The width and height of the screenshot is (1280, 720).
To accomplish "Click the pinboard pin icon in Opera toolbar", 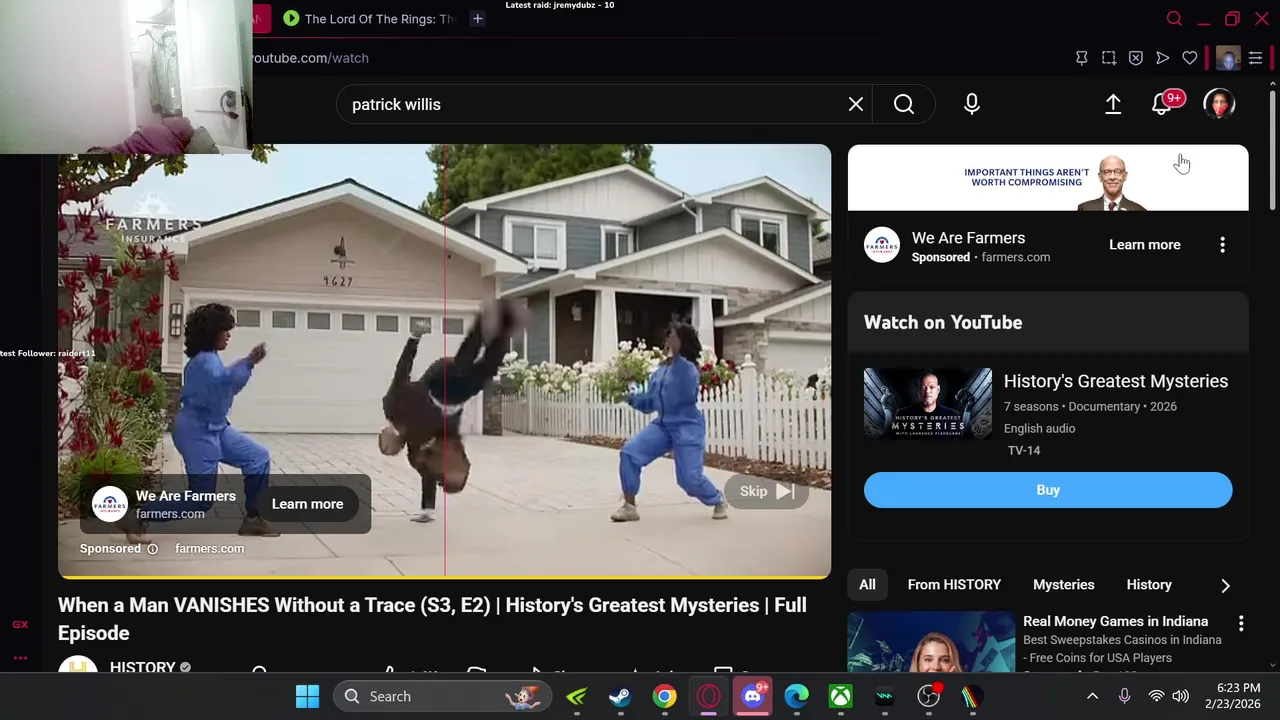I will 1082,58.
